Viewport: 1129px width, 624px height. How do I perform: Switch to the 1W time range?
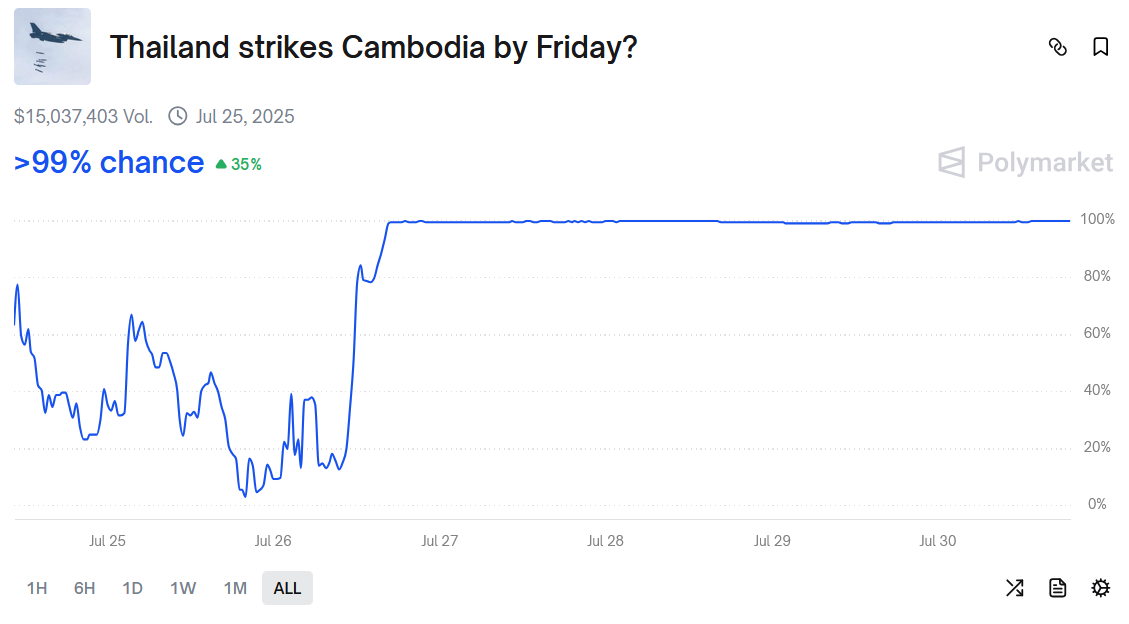pyautogui.click(x=183, y=588)
